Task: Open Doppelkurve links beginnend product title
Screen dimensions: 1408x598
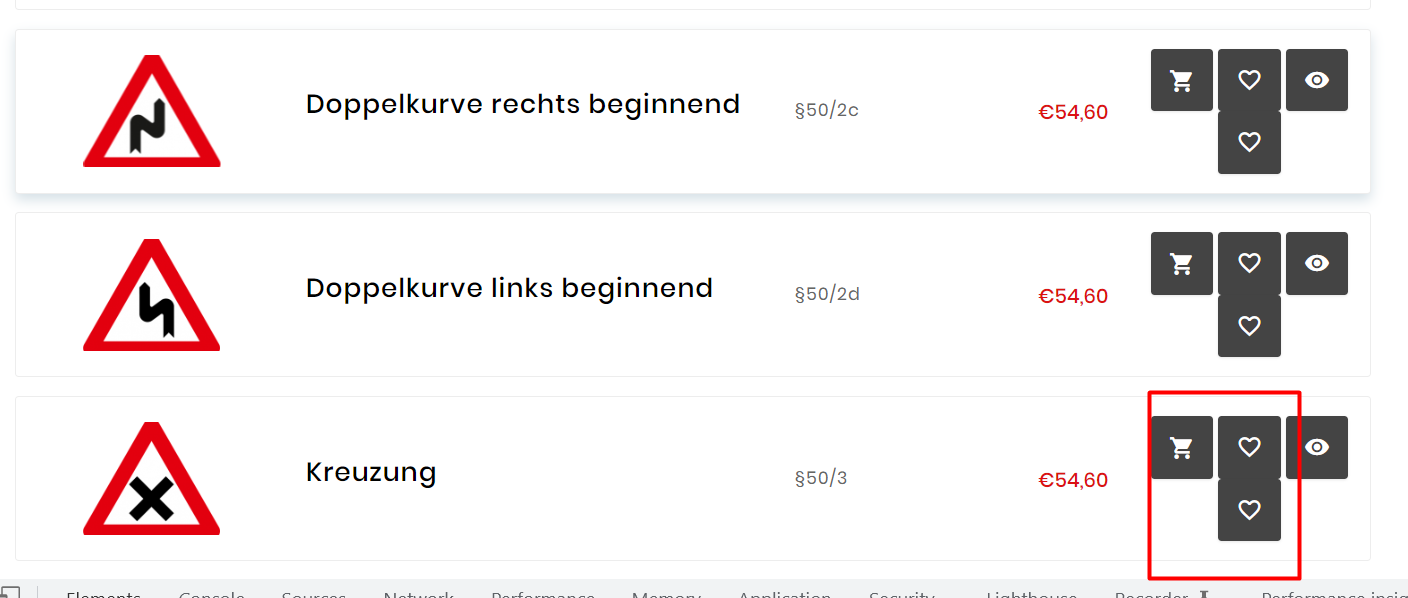Action: (509, 288)
